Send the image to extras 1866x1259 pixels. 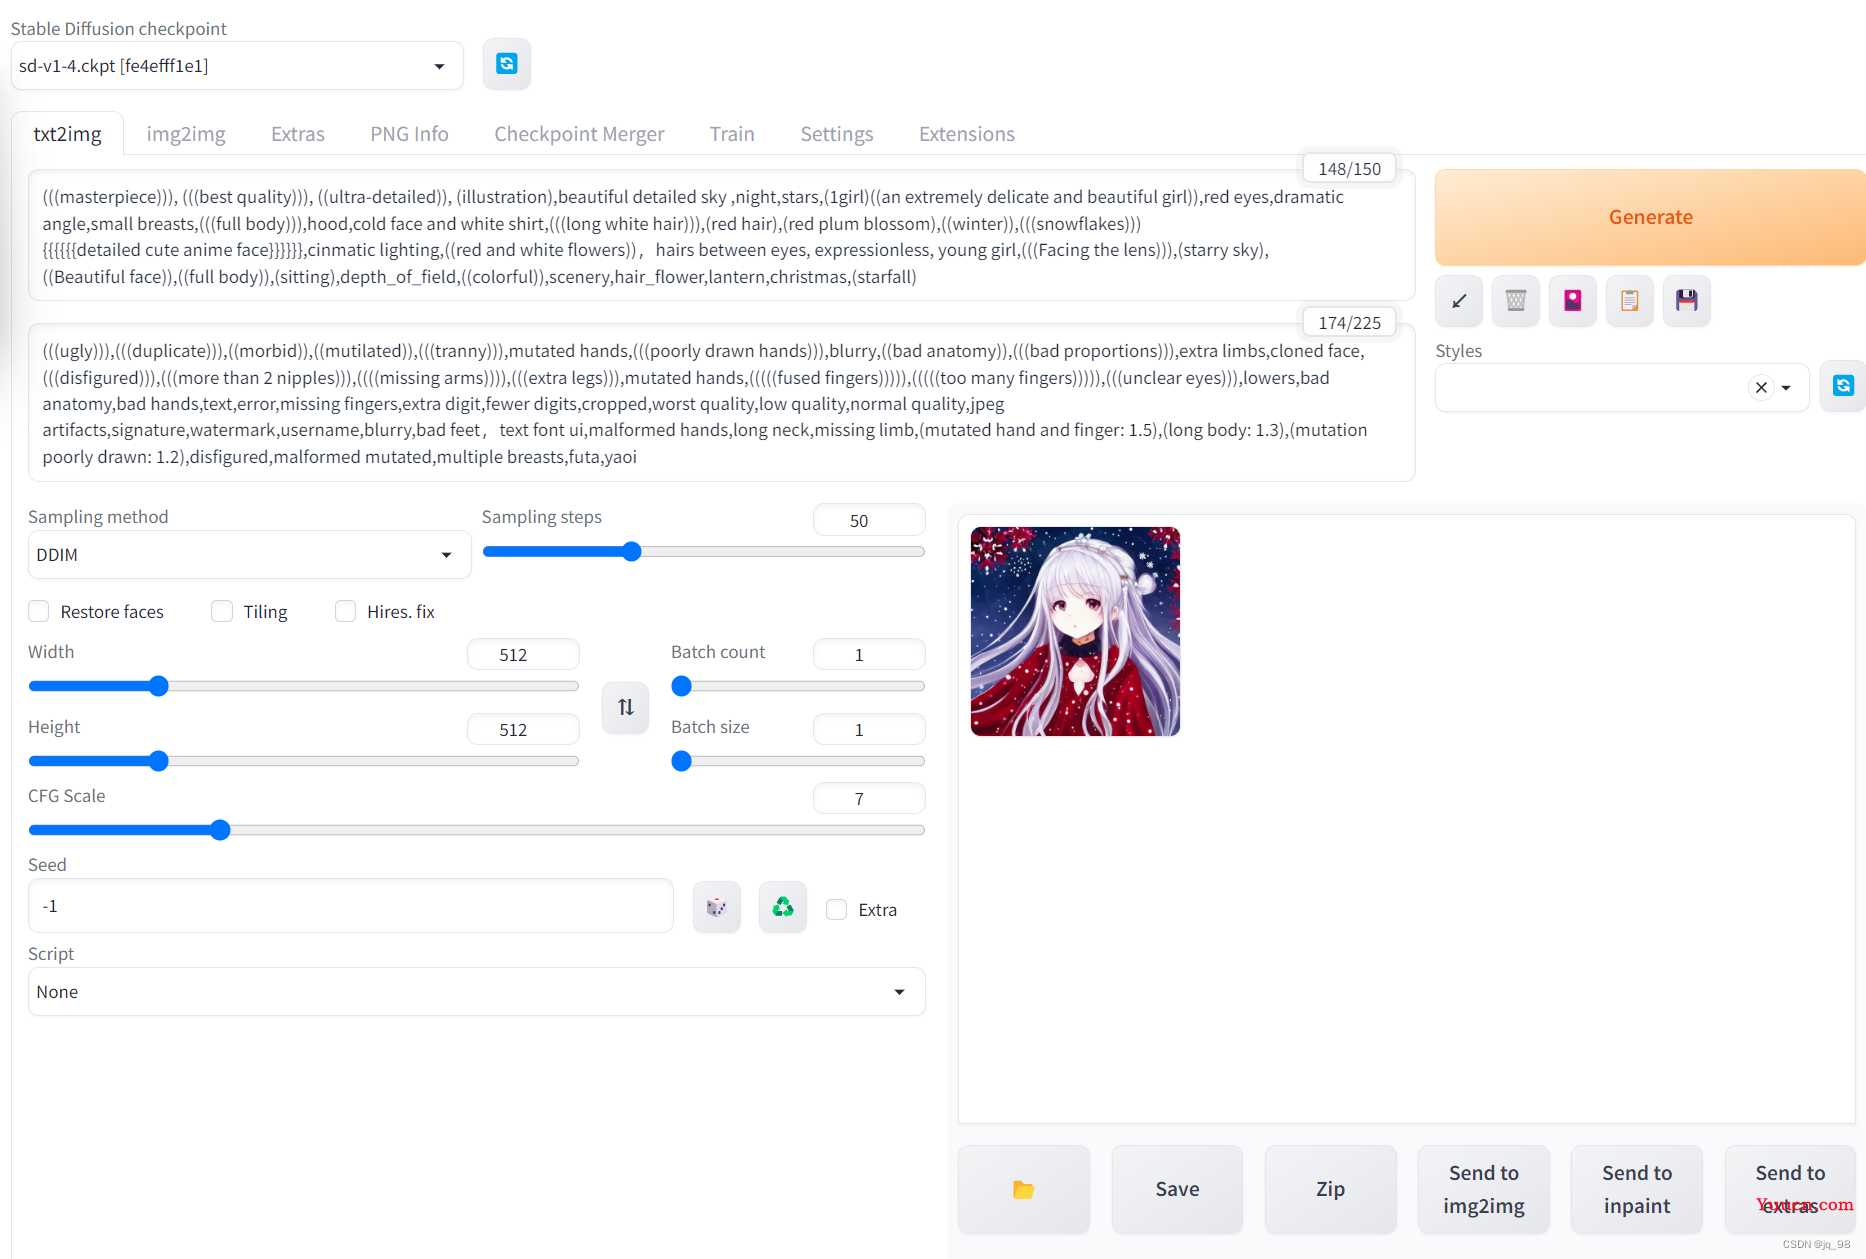point(1790,1189)
